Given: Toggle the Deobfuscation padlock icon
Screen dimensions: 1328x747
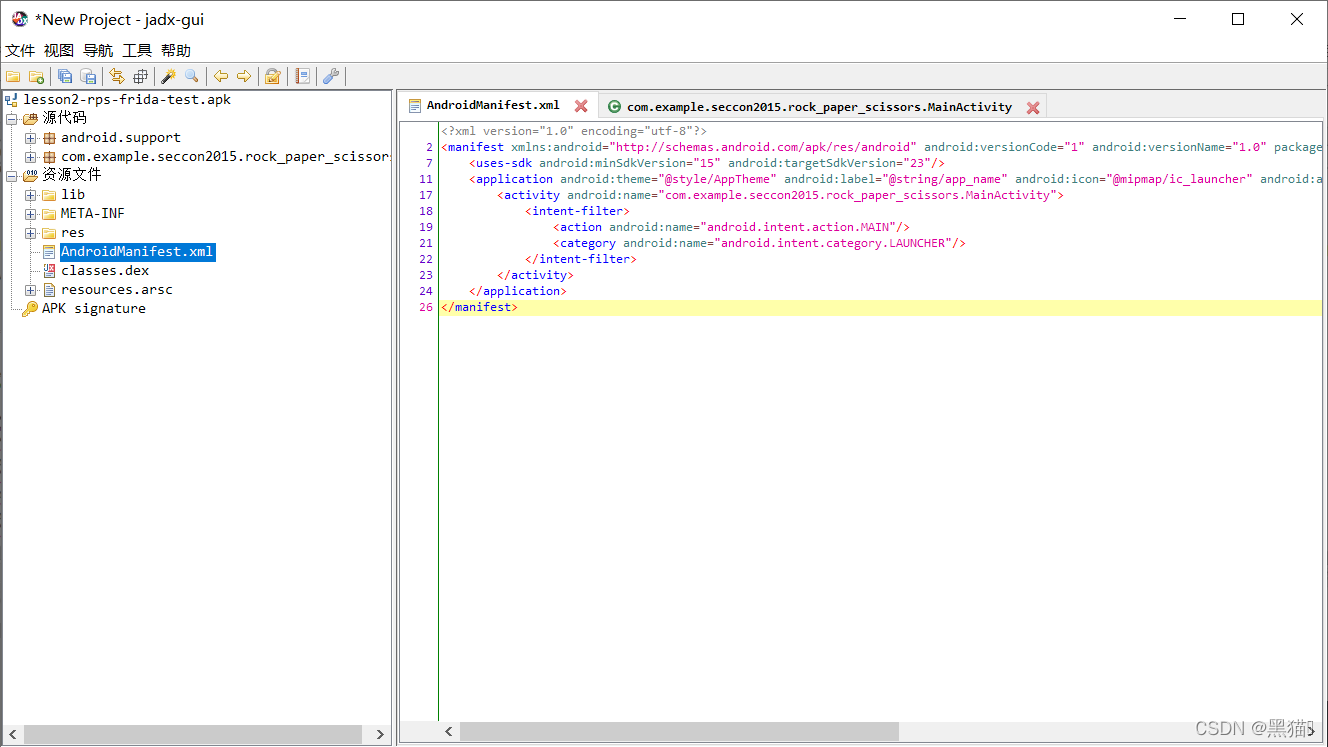Looking at the screenshot, I should click(x=272, y=76).
